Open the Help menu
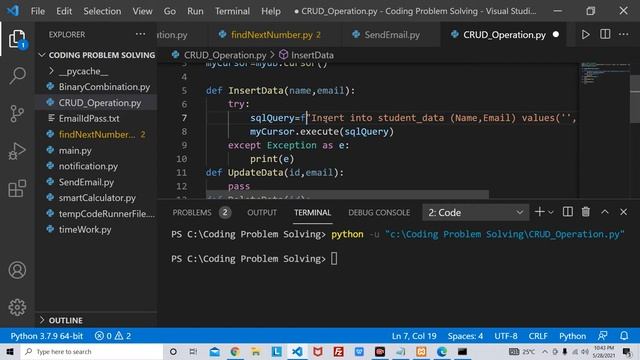The image size is (640, 360). click(271, 11)
